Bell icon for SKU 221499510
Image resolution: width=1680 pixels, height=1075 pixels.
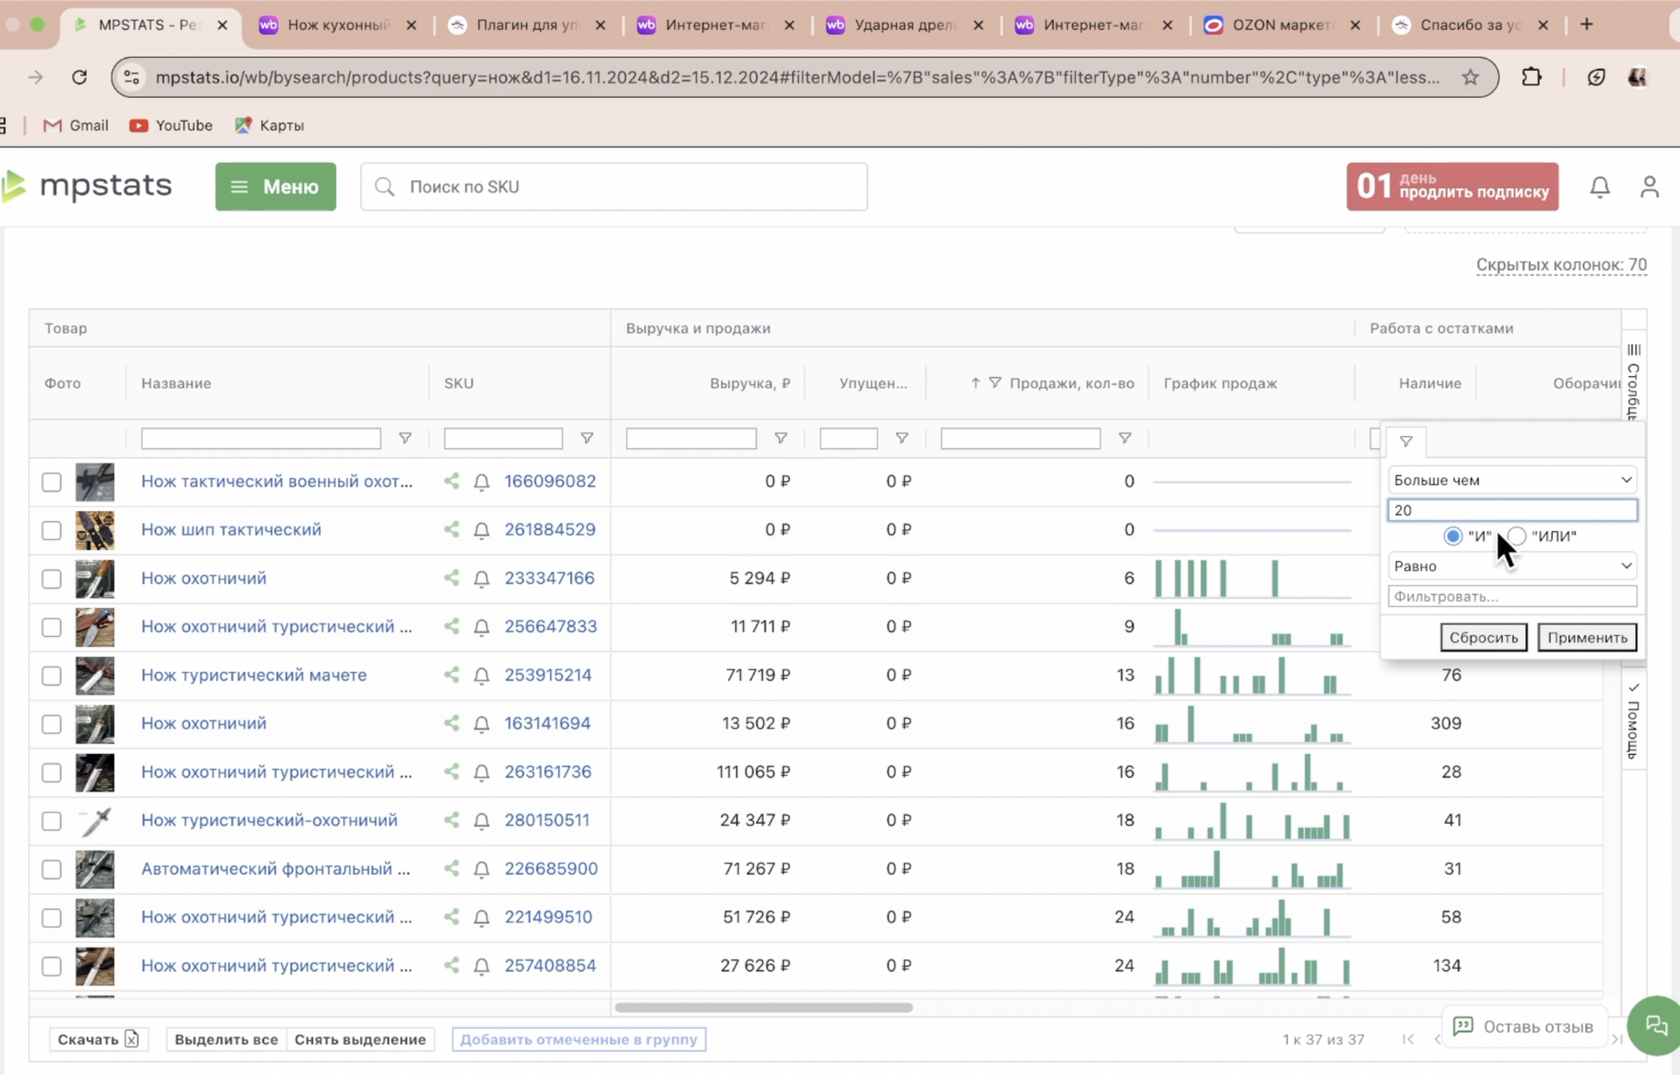(x=481, y=918)
